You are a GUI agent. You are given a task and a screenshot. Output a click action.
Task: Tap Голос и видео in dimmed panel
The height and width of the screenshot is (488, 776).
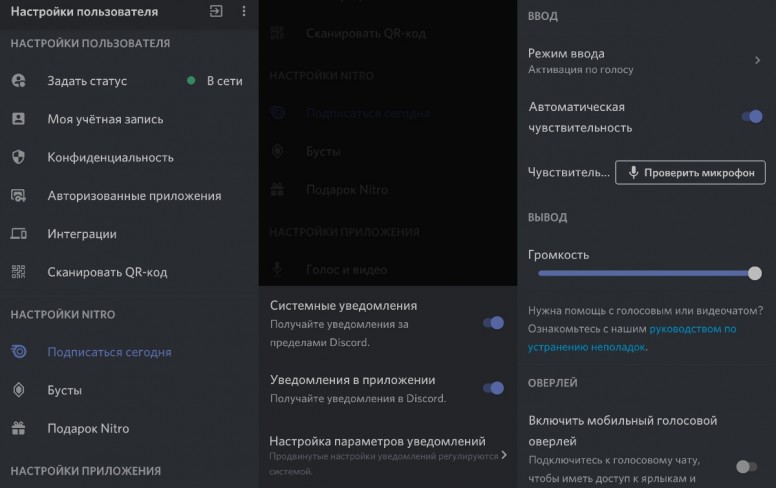(x=346, y=270)
